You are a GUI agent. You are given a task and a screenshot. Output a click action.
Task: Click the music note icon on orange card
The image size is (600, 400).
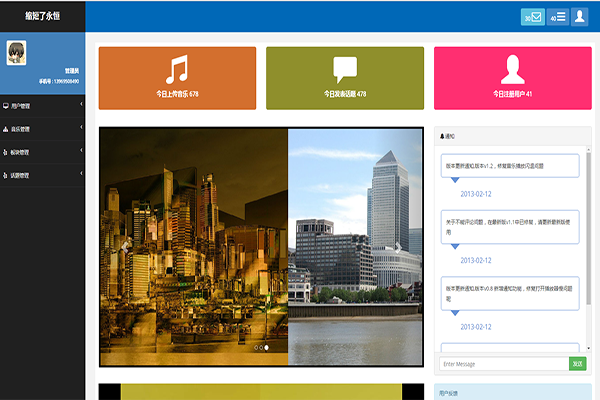[177, 69]
